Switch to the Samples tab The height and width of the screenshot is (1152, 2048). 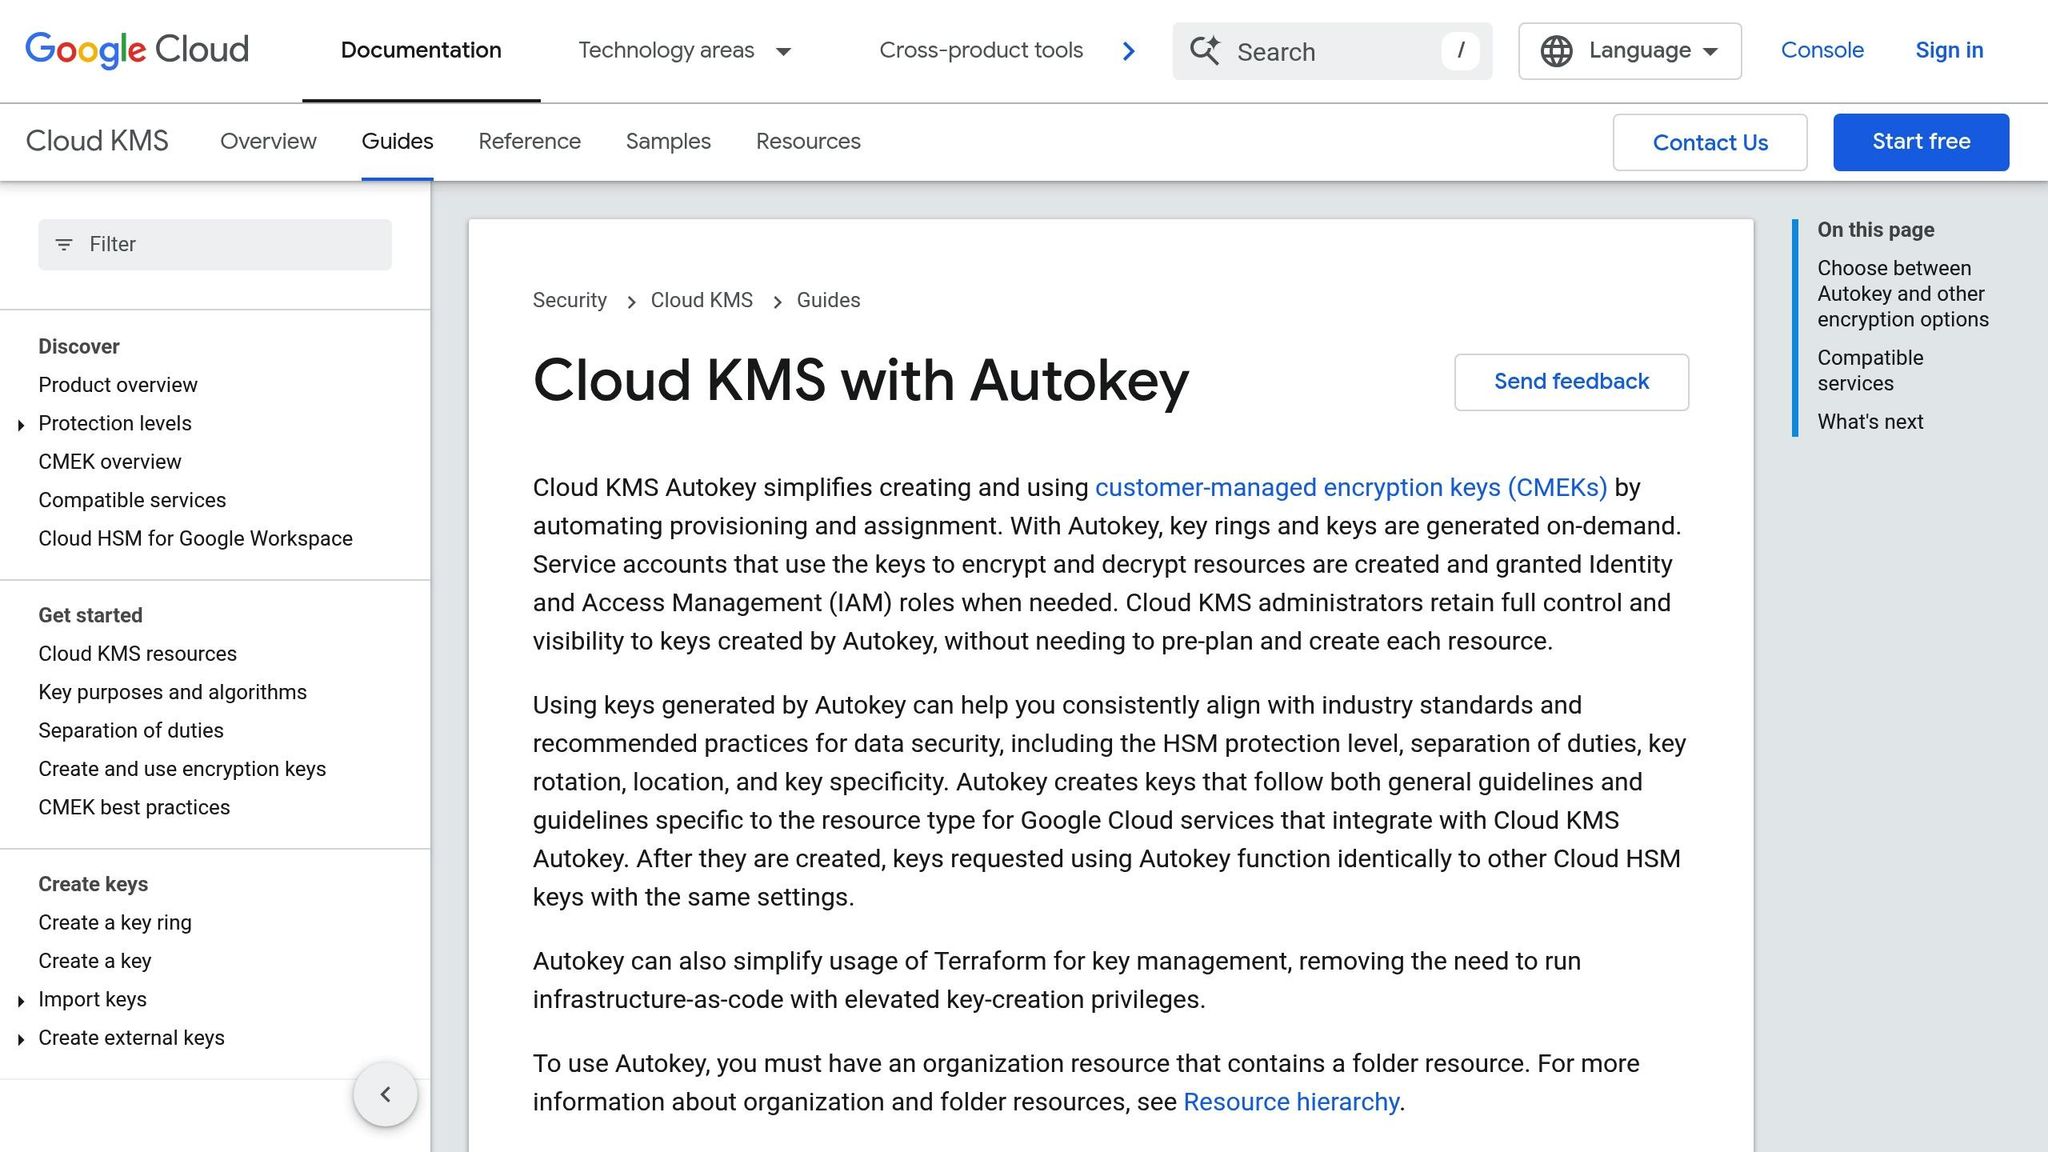667,141
